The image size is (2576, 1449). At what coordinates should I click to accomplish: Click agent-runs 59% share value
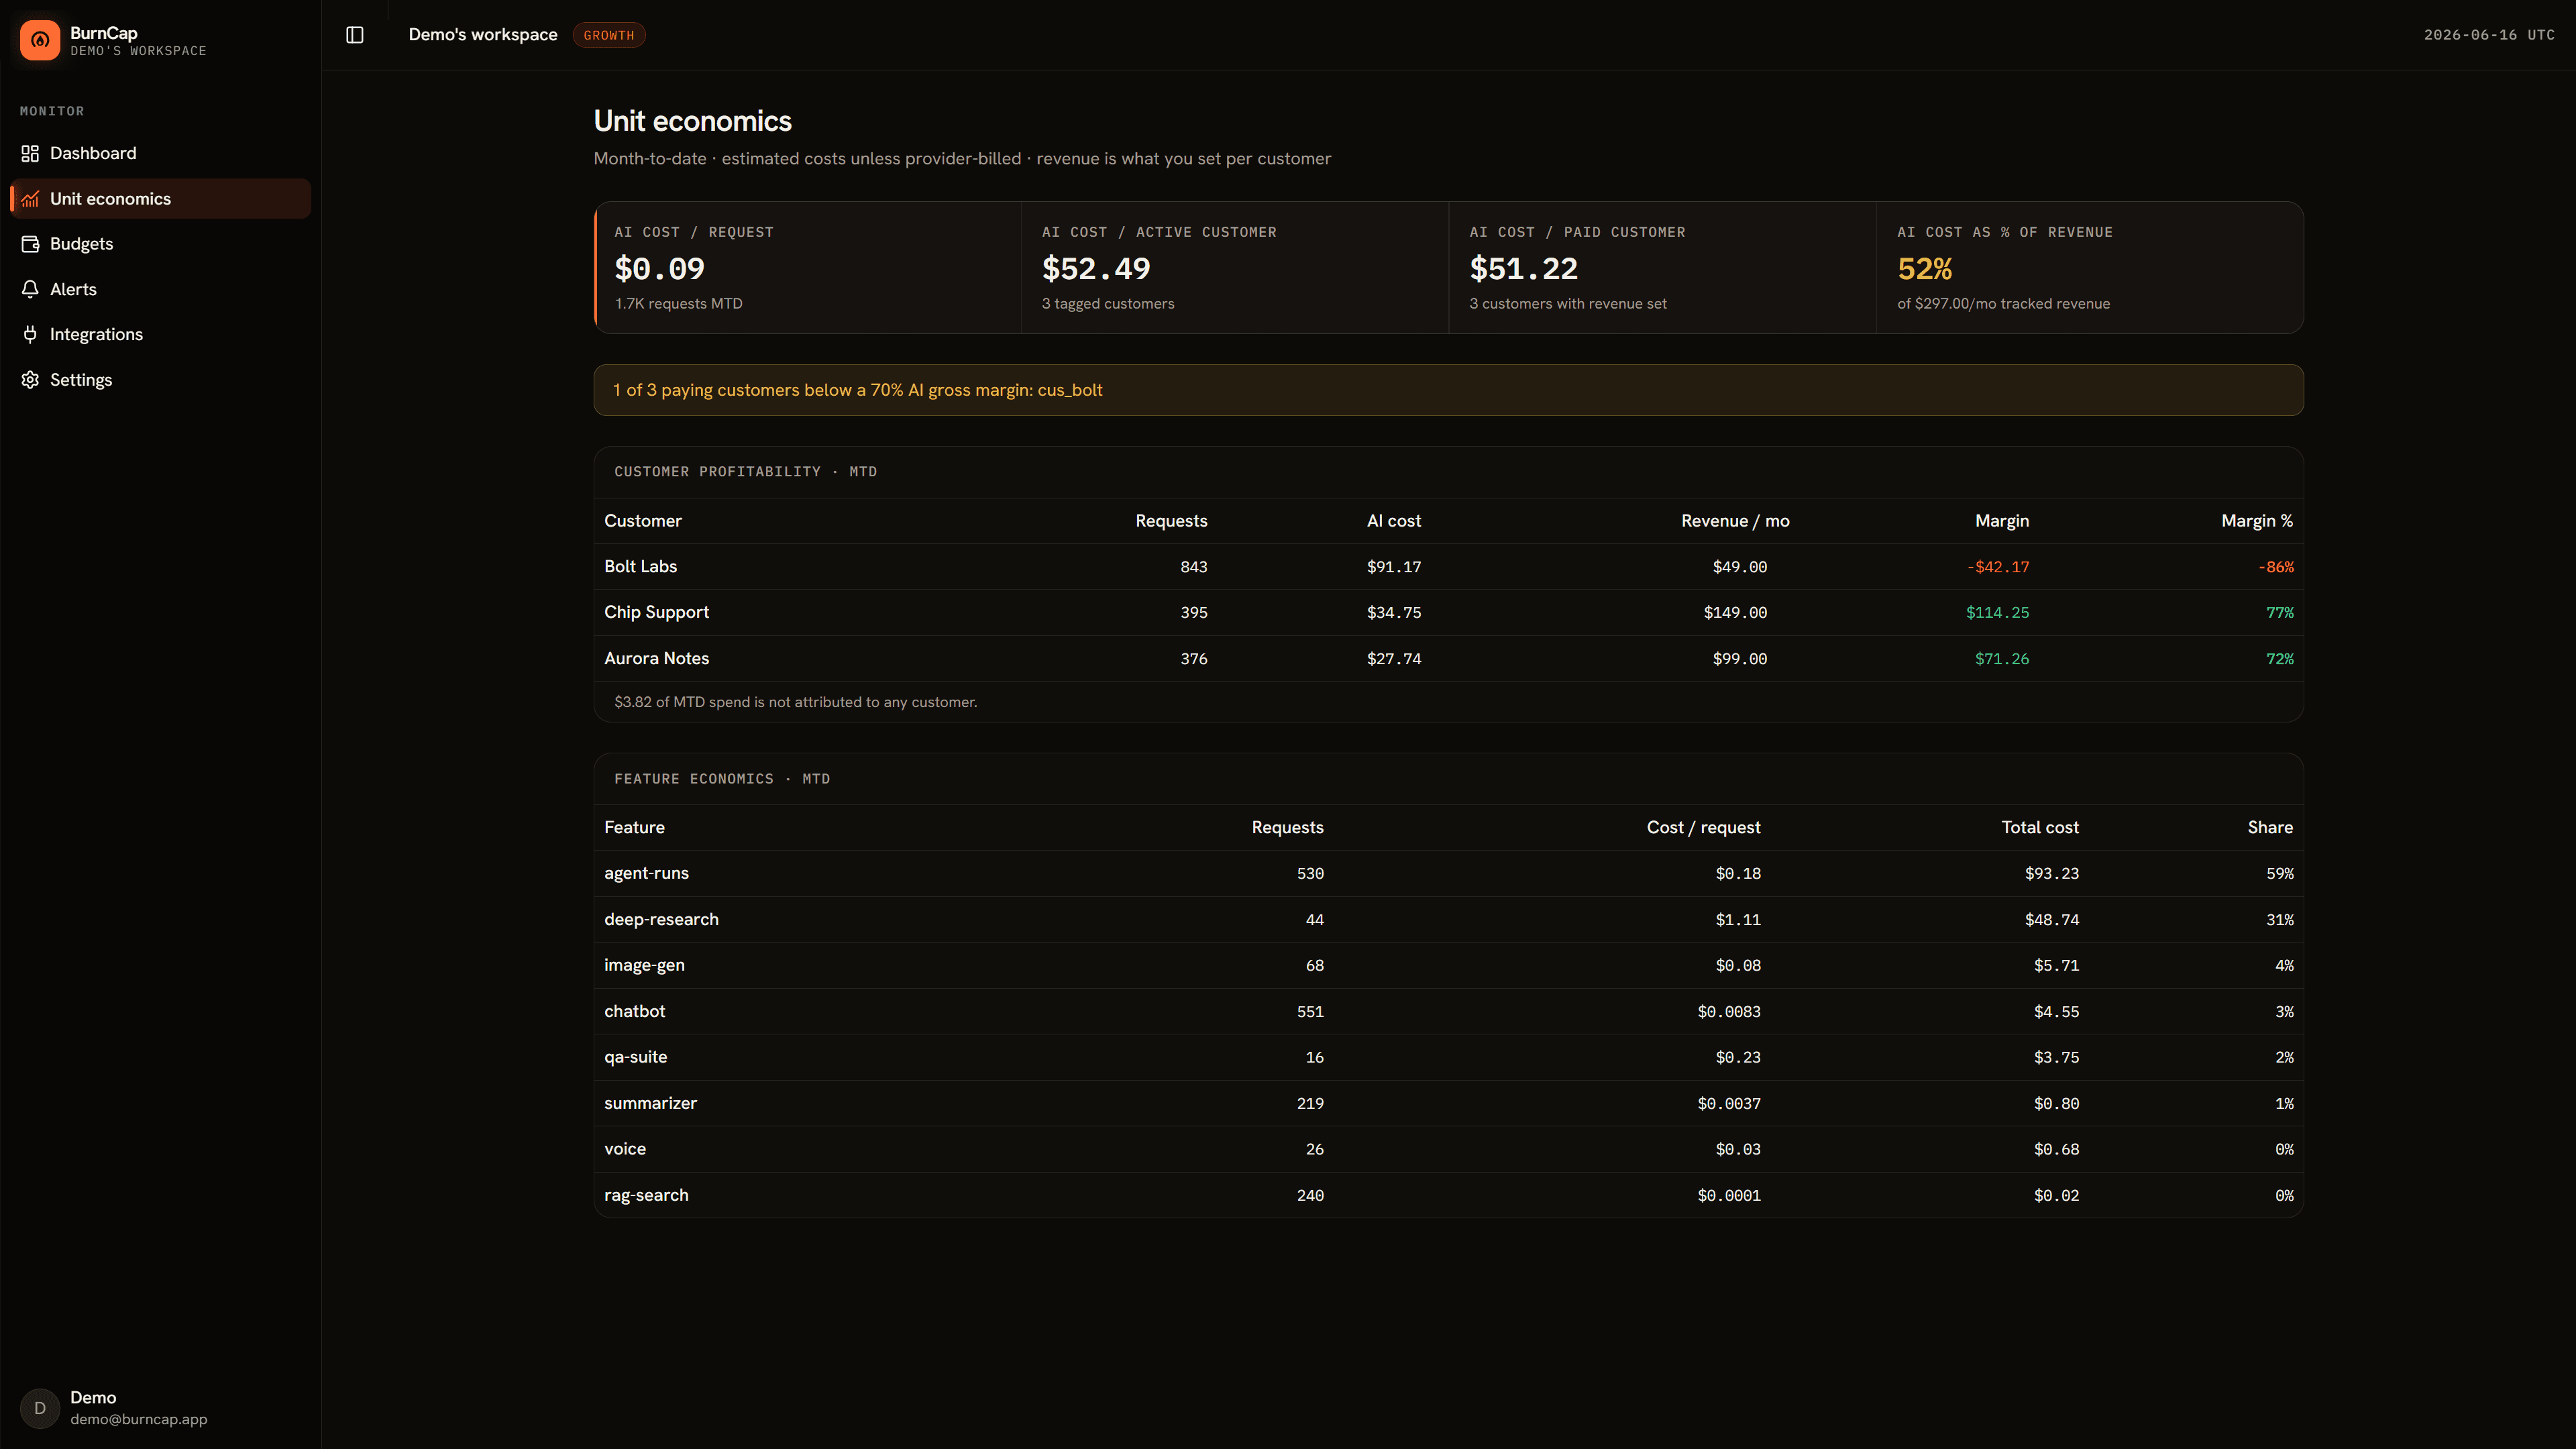(x=2280, y=874)
